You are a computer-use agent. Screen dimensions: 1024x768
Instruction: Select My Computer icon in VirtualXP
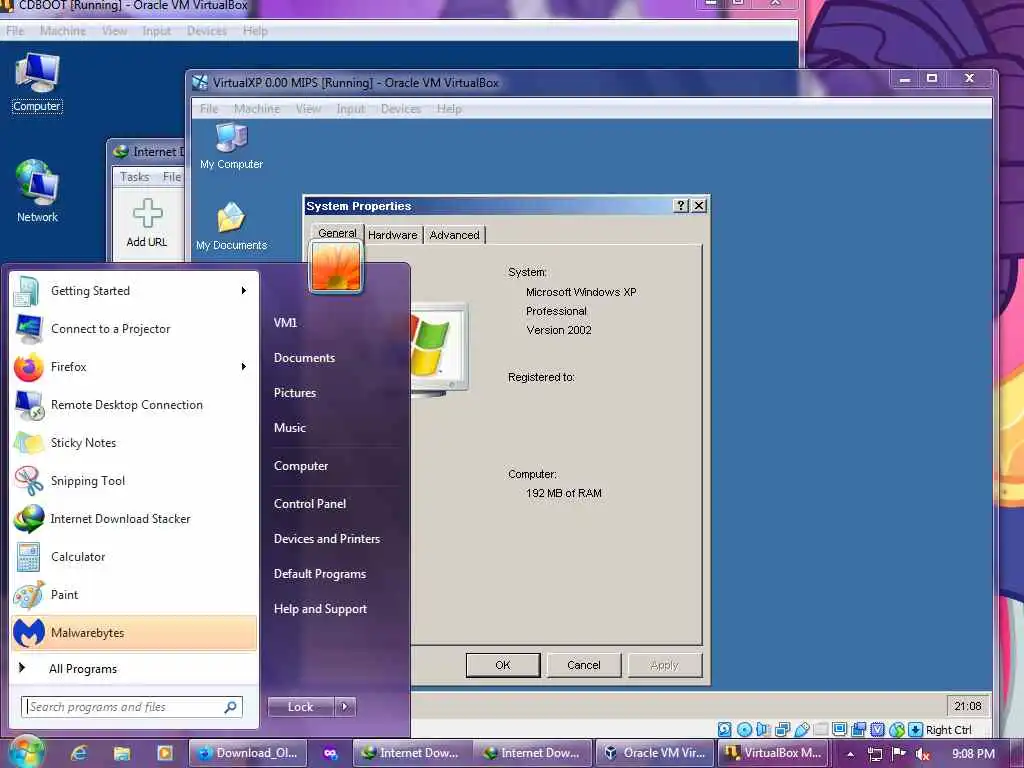231,146
